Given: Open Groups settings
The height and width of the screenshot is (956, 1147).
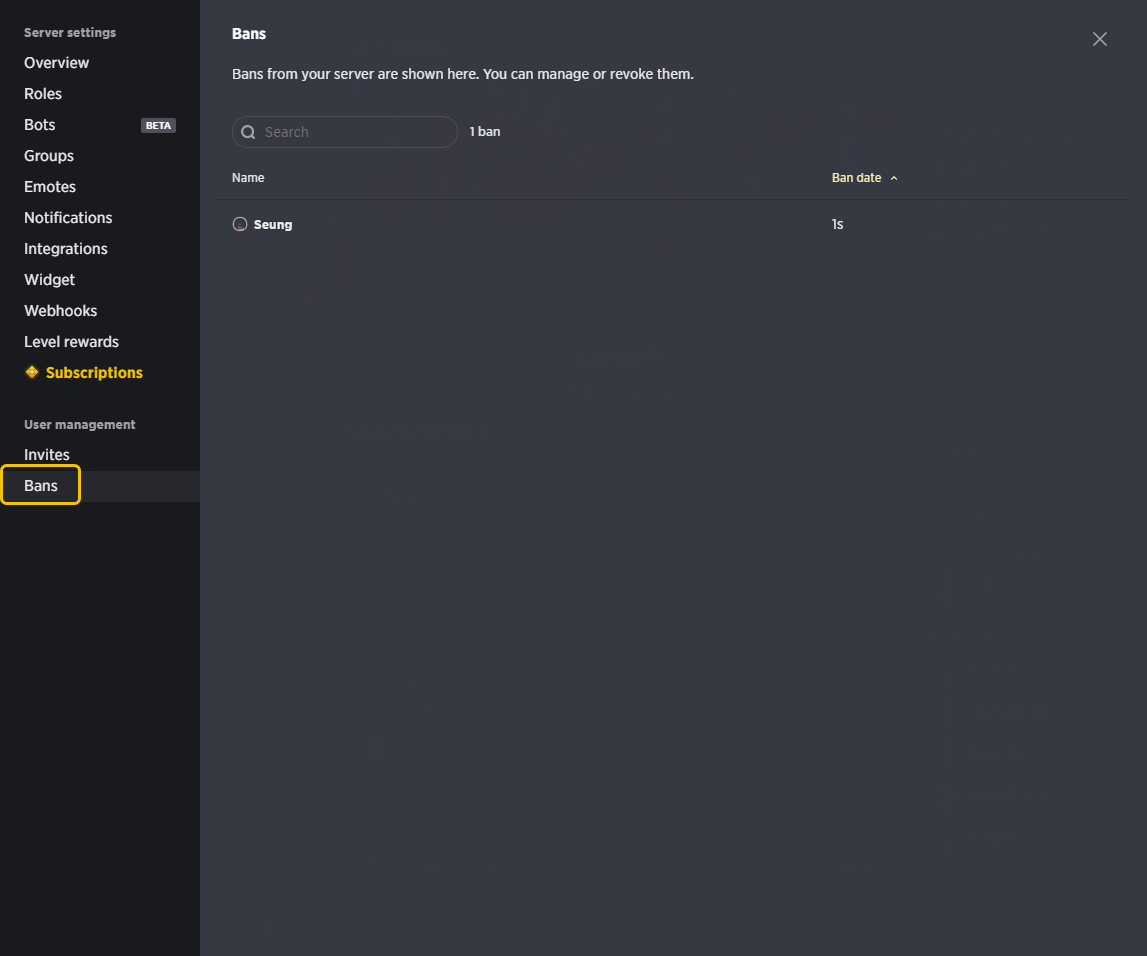Looking at the screenshot, I should coord(48,156).
